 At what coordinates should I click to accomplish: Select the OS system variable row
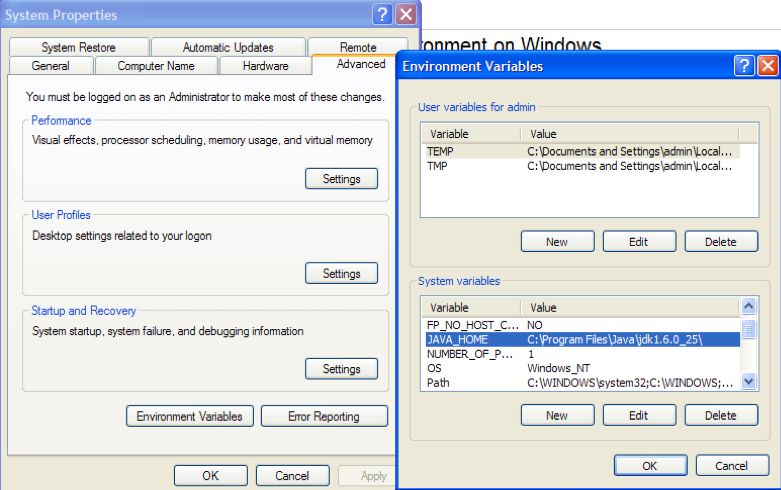583,368
